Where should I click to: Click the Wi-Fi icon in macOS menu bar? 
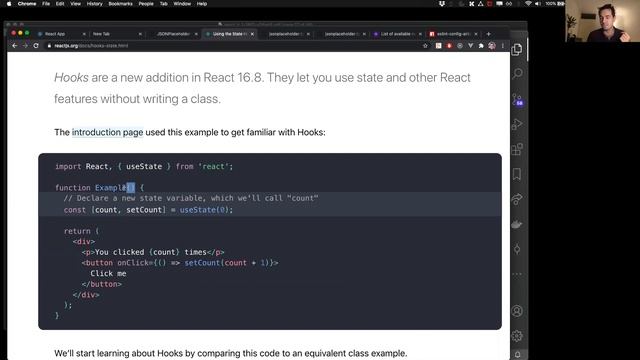pos(528,4)
